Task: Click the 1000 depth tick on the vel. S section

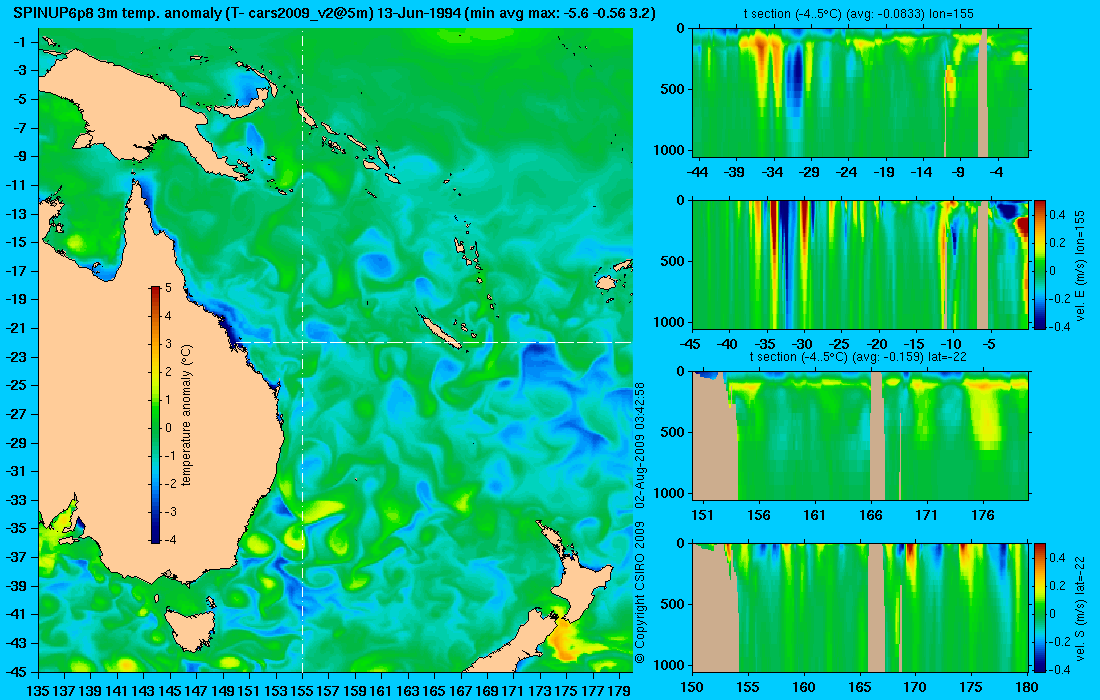Action: 671,664
